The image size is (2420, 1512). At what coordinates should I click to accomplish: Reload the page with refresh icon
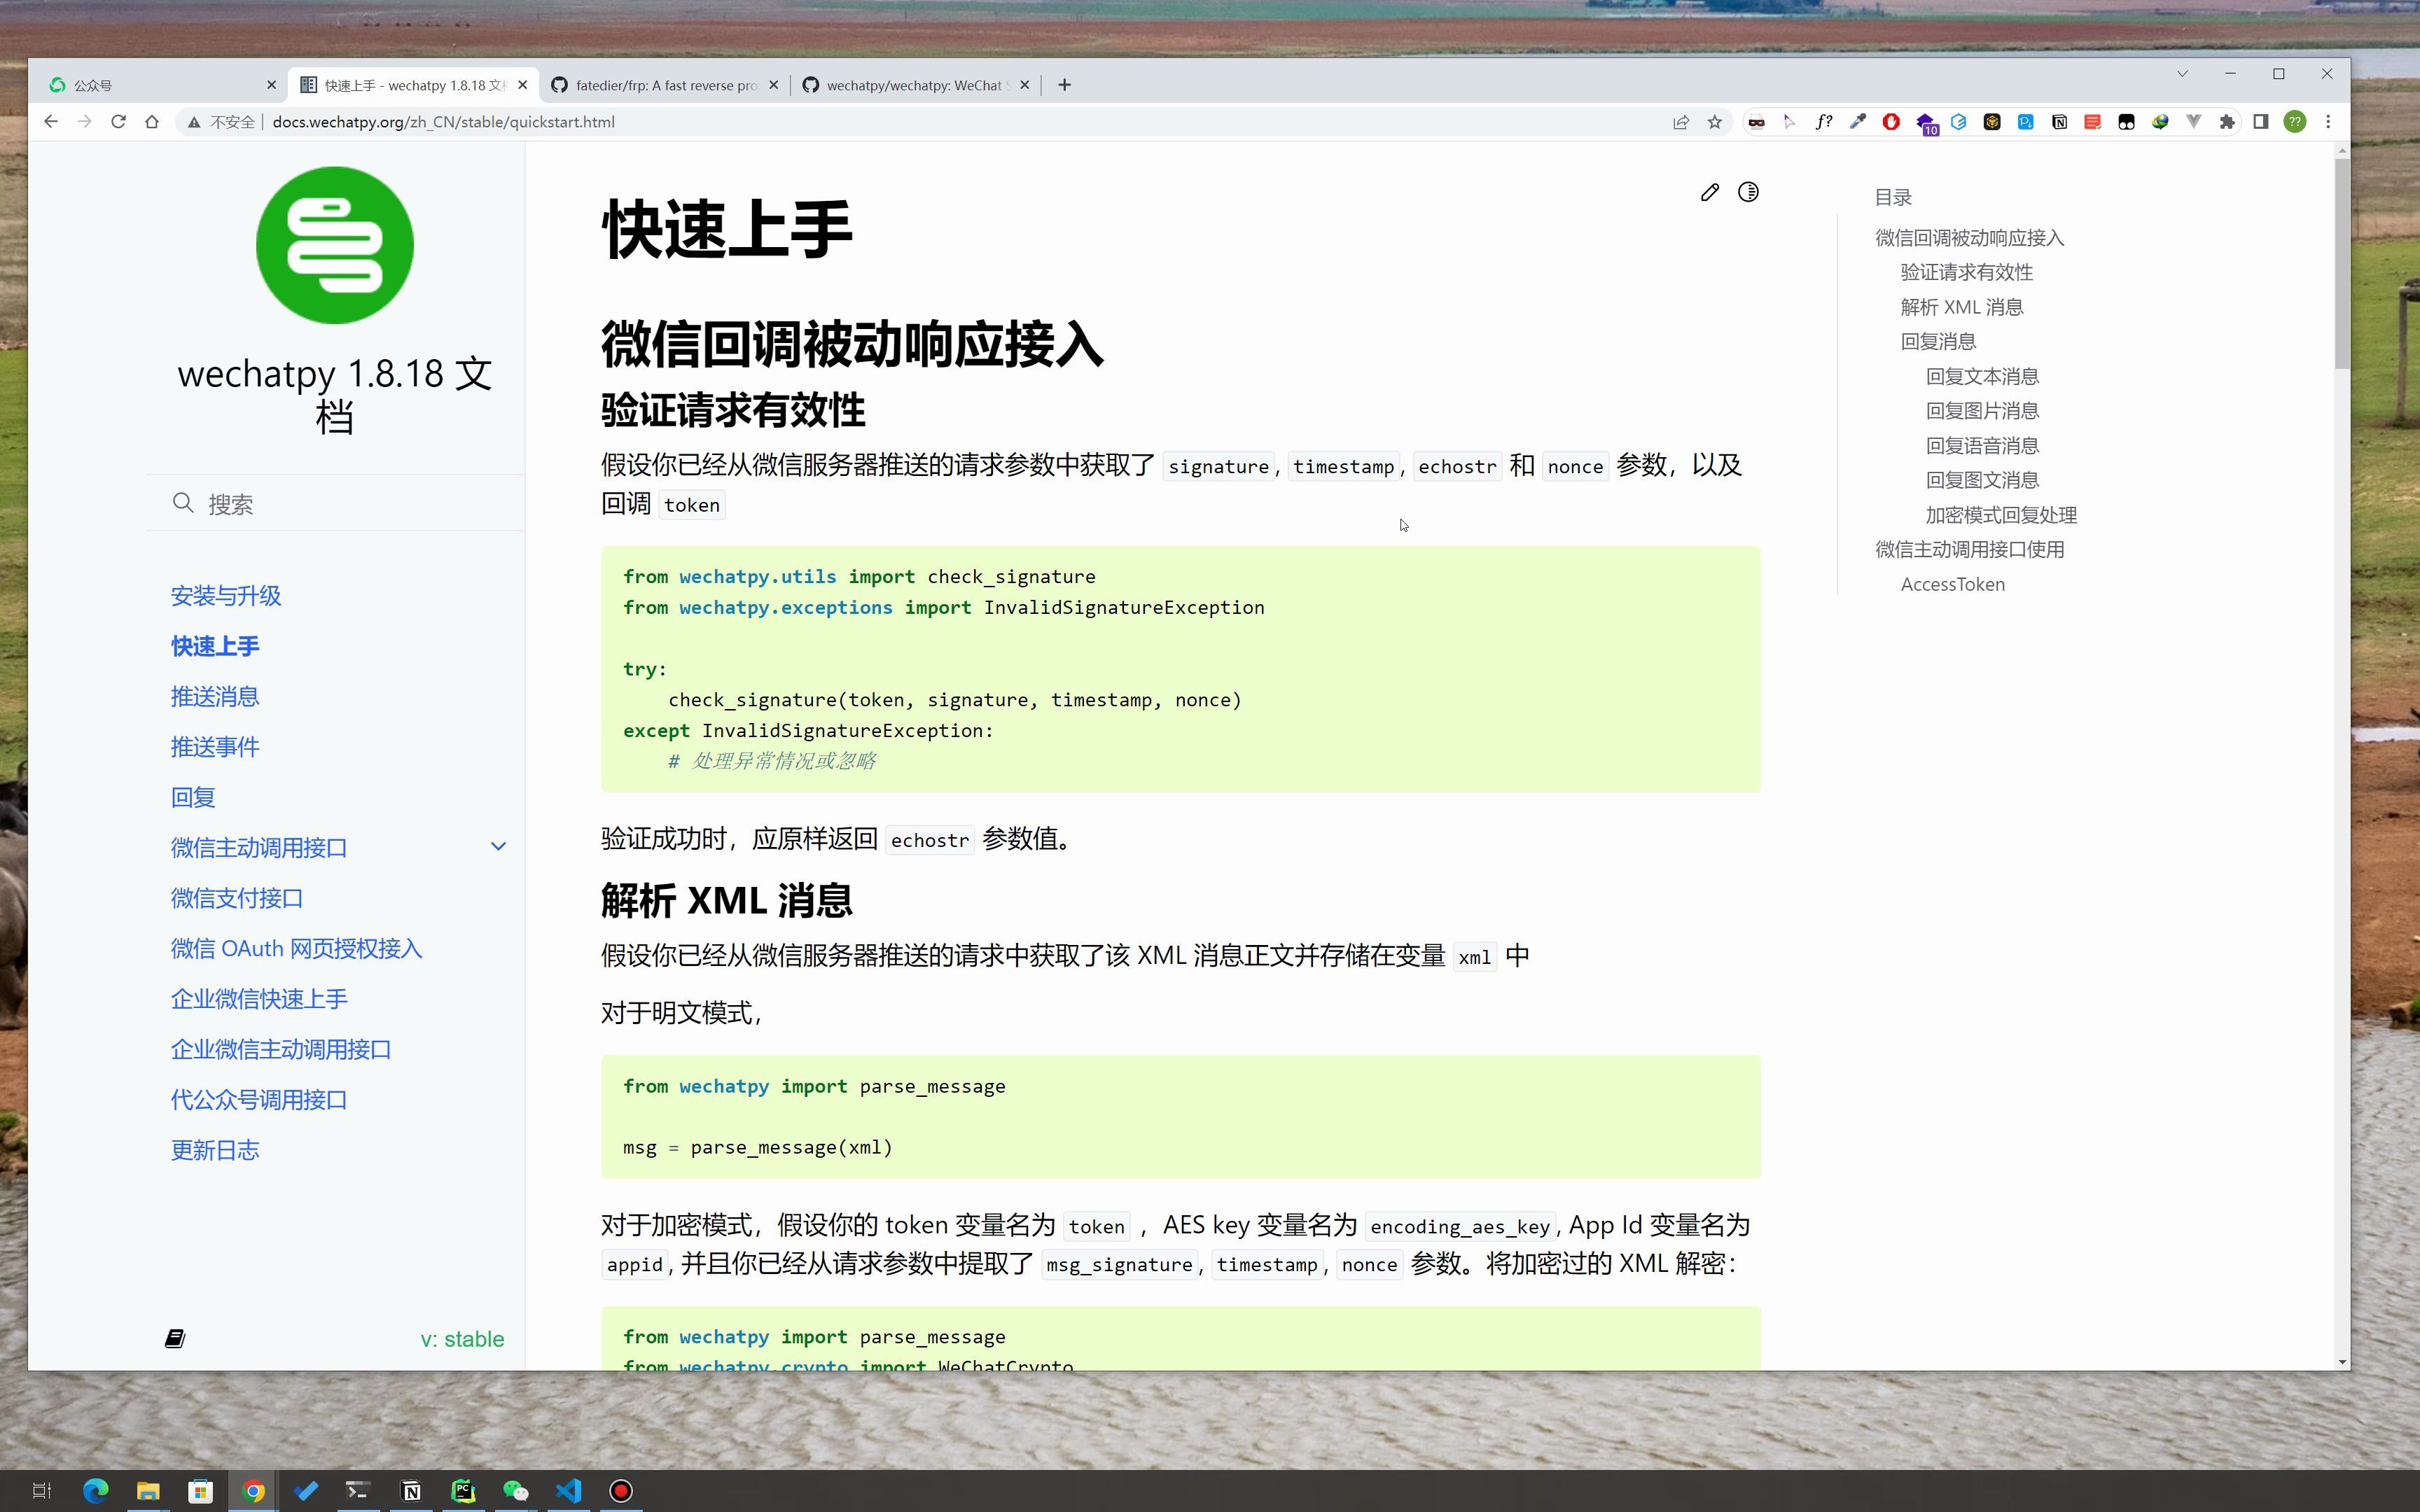tap(118, 122)
